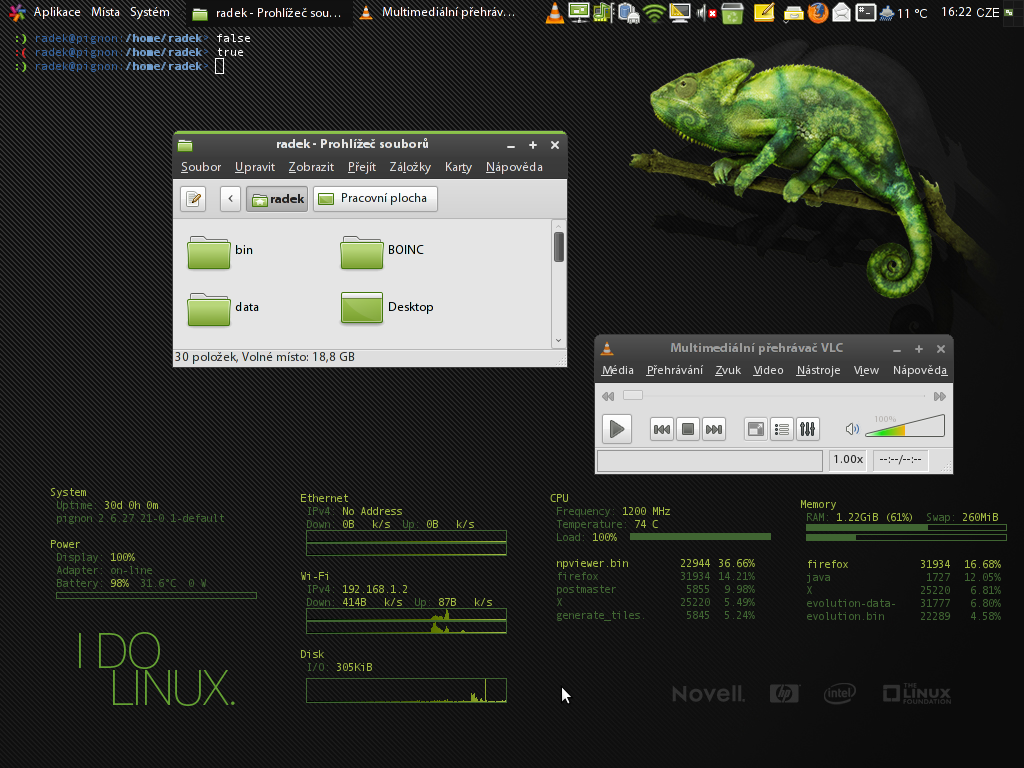Click the Firefox icon in the panel

point(818,13)
